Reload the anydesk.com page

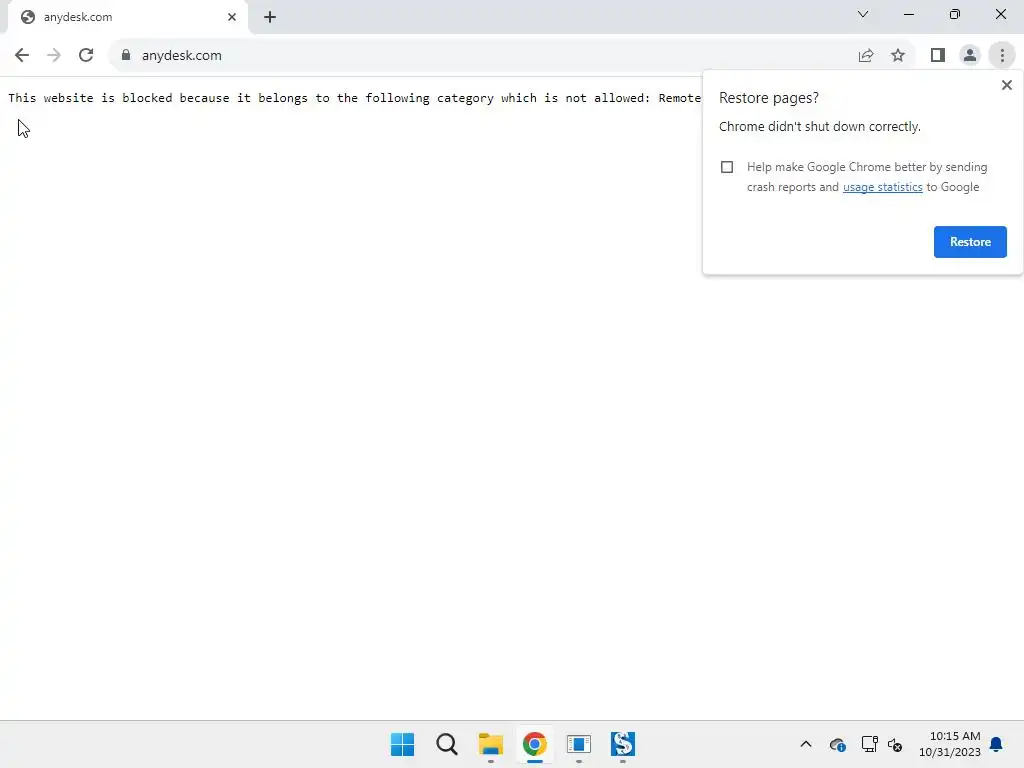(x=86, y=56)
